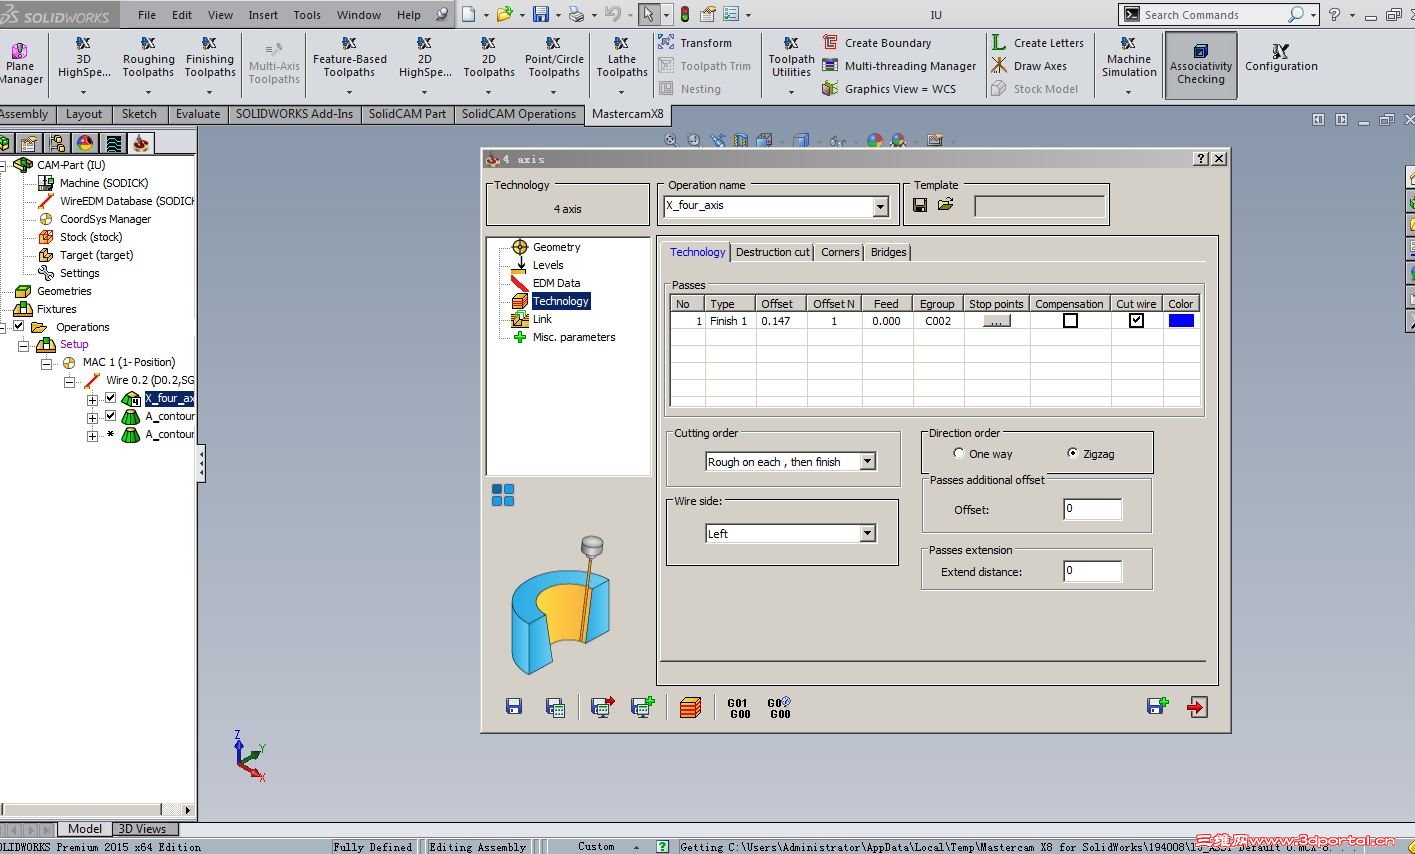Image resolution: width=1415 pixels, height=854 pixels.
Task: Click the ConfigurationManager tab icon
Action: (x=57, y=143)
